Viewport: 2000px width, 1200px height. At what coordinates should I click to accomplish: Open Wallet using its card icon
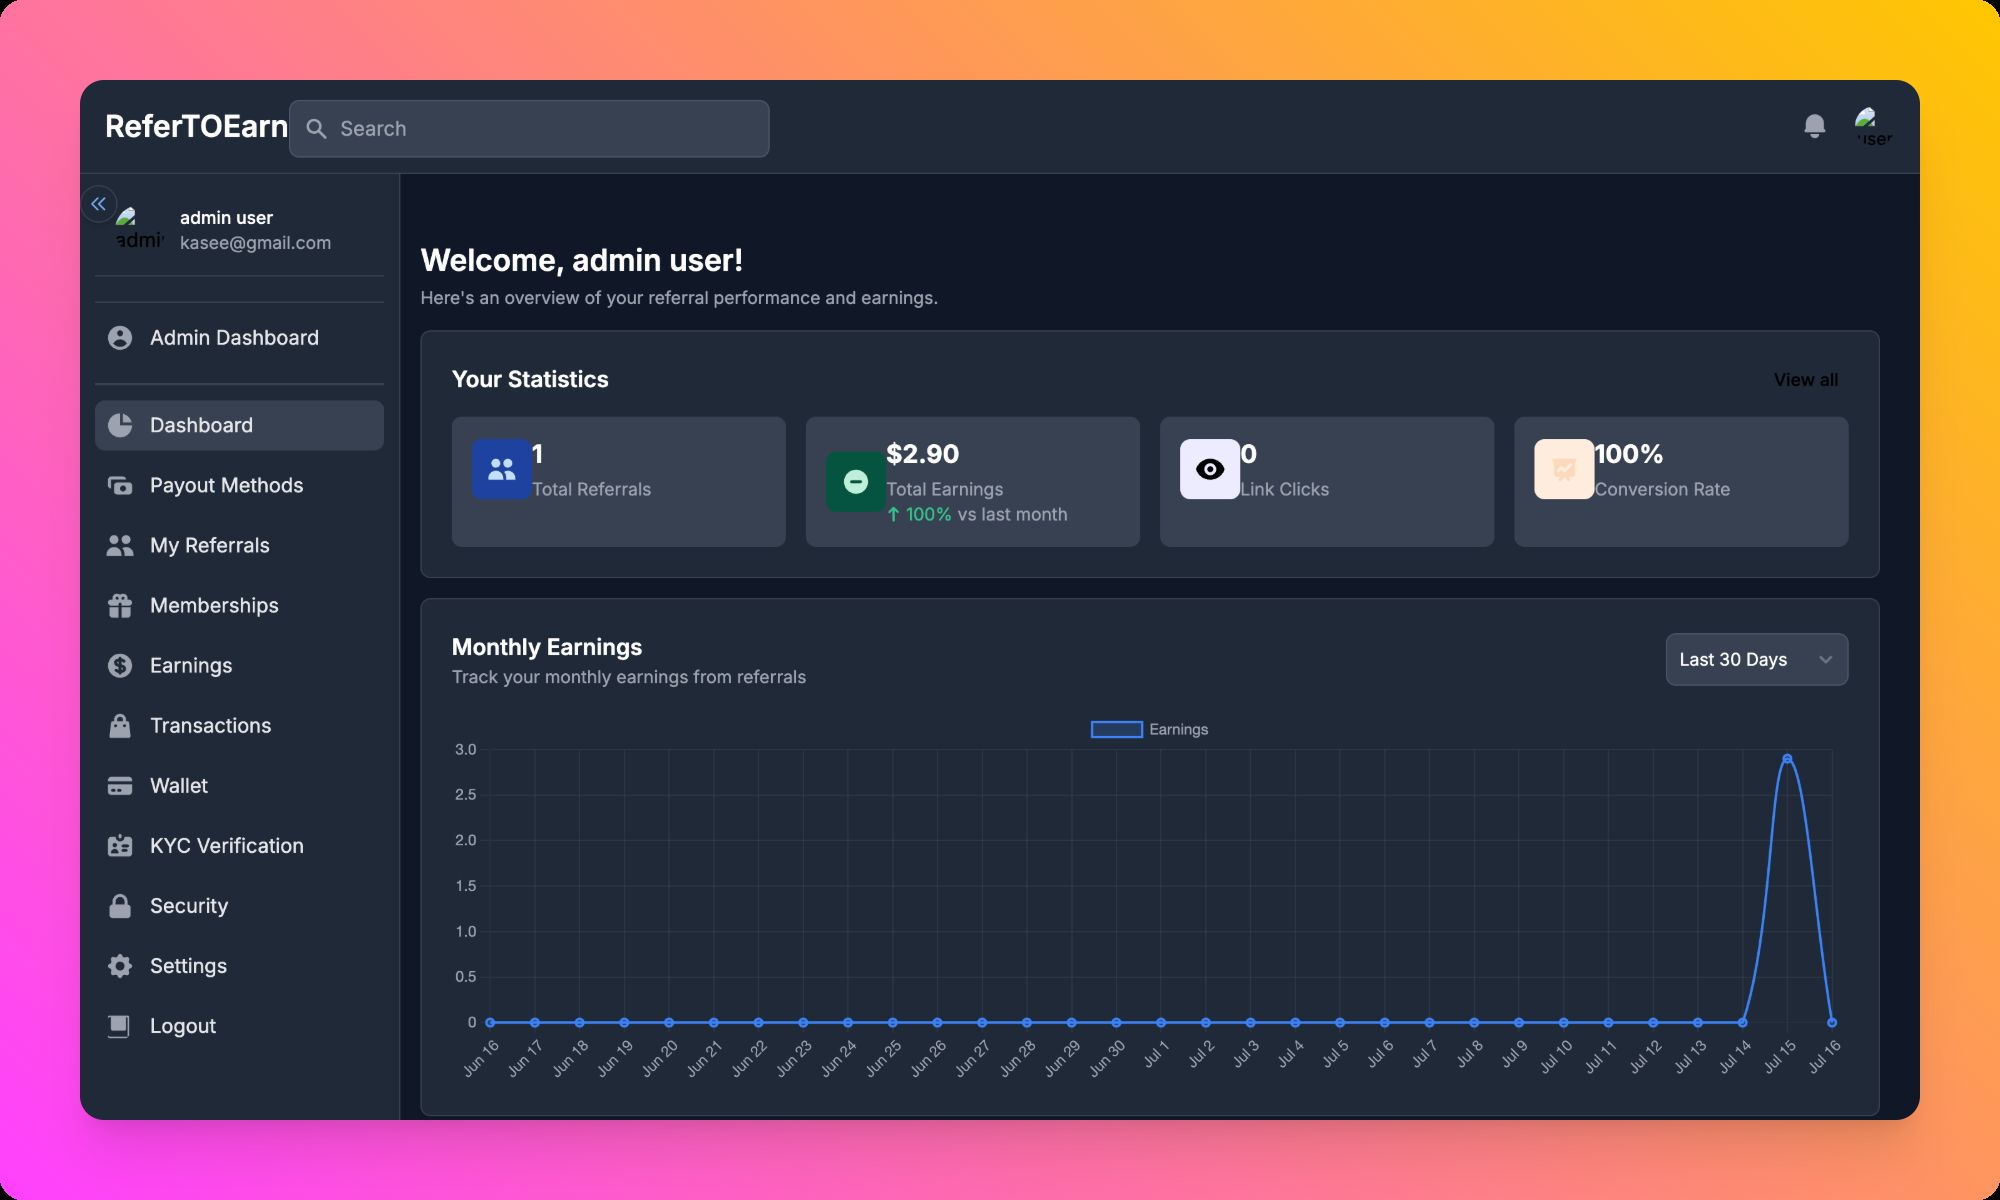tap(119, 785)
